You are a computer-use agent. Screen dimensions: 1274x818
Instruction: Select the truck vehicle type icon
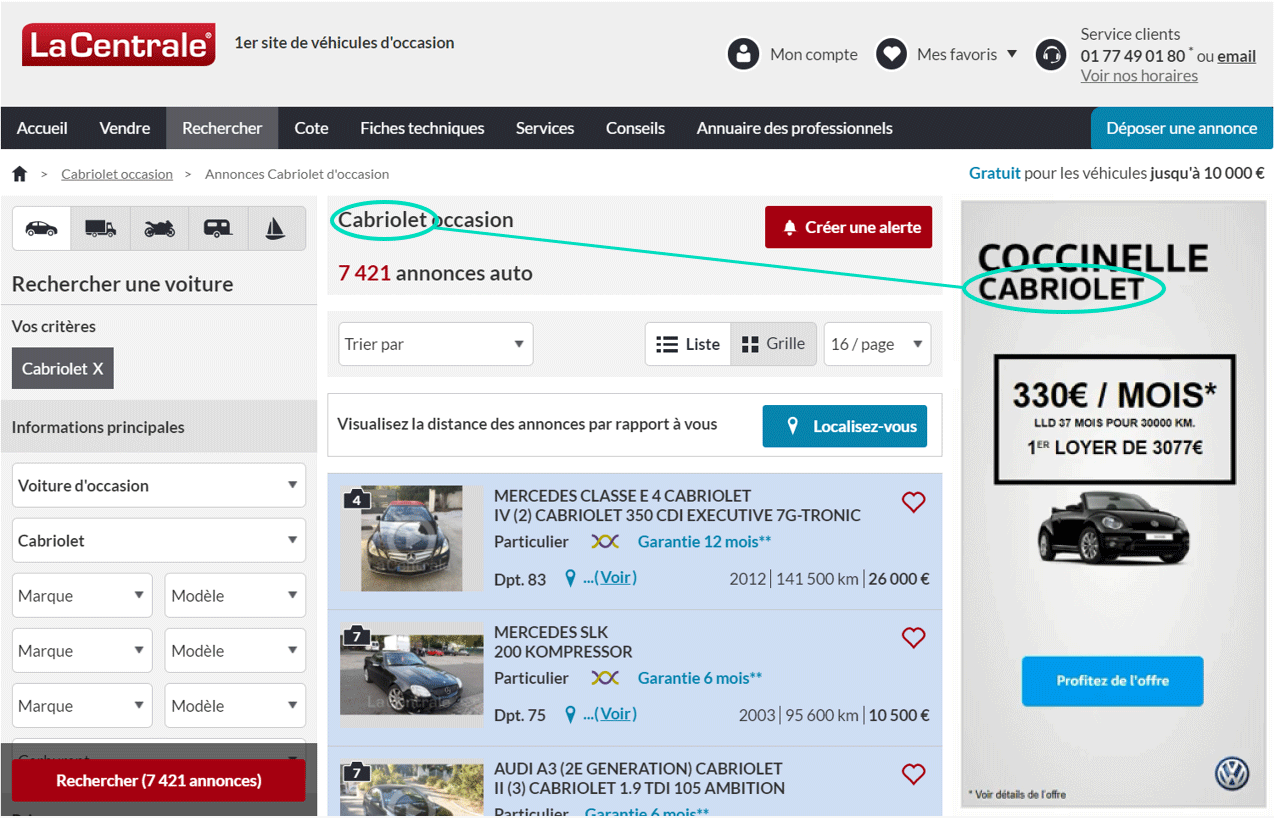point(100,229)
